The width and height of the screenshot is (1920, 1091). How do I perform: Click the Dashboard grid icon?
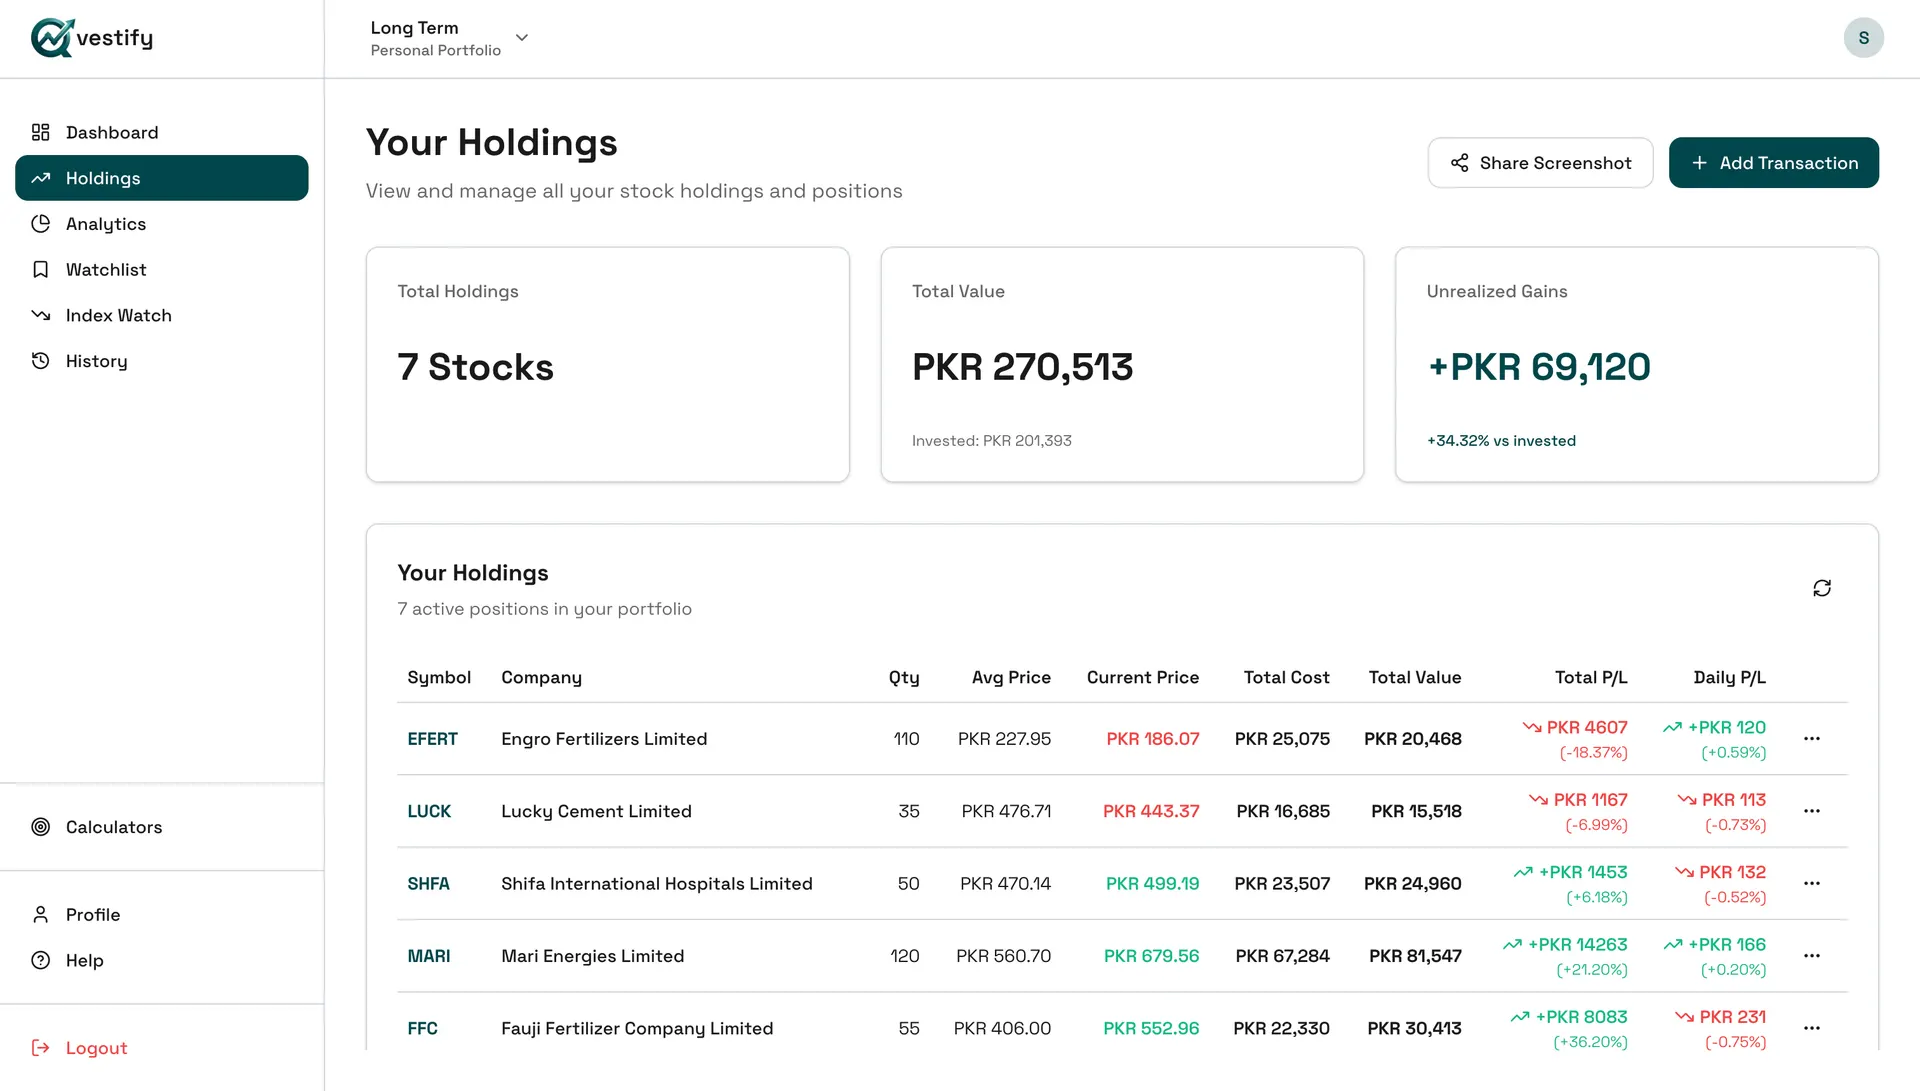41,132
